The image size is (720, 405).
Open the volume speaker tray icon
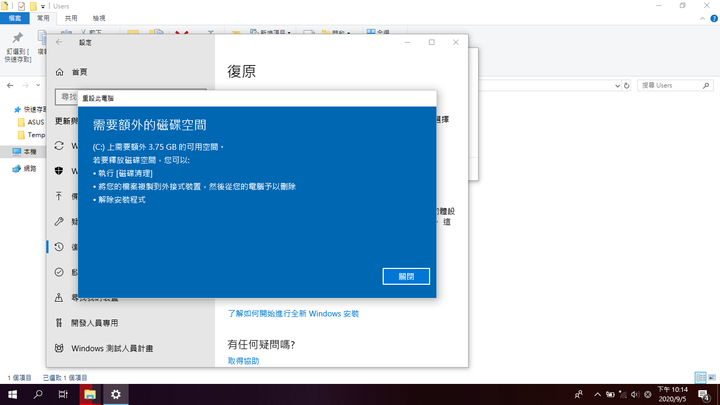tap(636, 394)
